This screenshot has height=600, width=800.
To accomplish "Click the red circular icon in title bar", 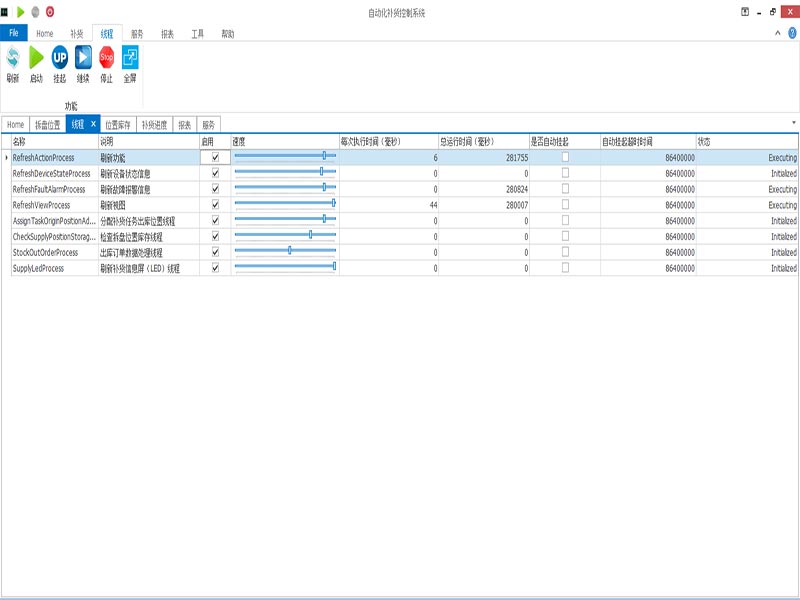I will click(x=50, y=12).
